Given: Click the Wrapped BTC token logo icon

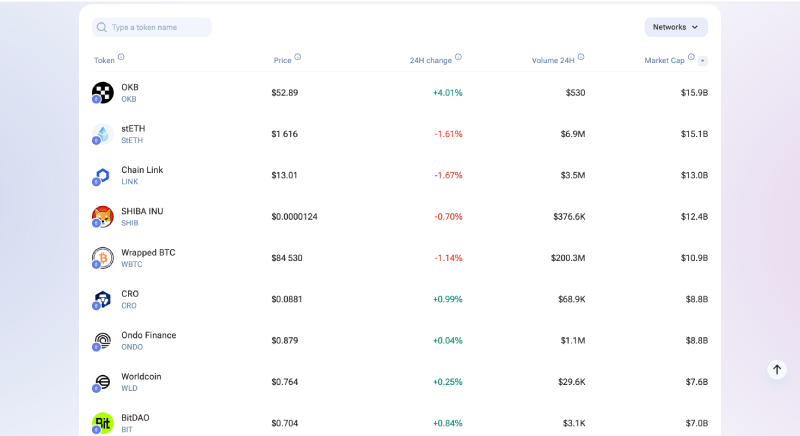Looking at the screenshot, I should [103, 258].
